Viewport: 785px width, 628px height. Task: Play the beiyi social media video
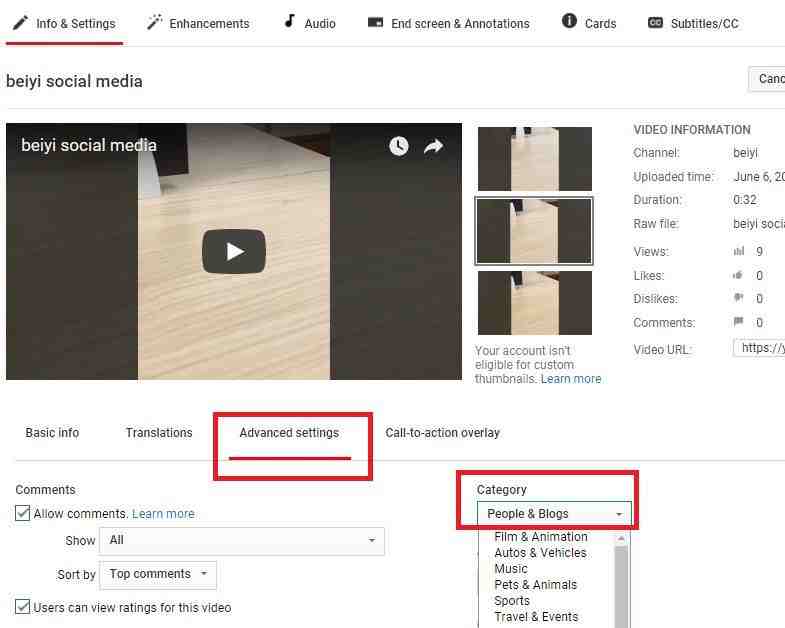pos(234,251)
